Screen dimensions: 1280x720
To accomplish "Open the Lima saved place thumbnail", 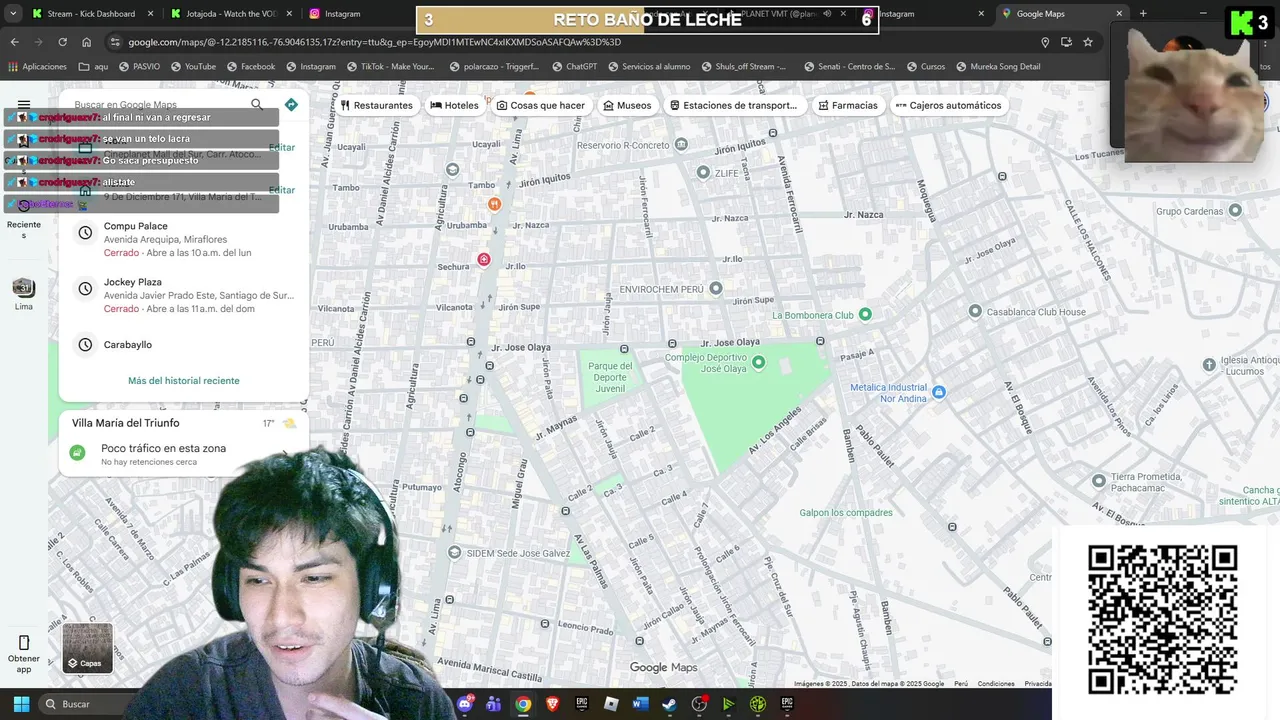I will 24,288.
